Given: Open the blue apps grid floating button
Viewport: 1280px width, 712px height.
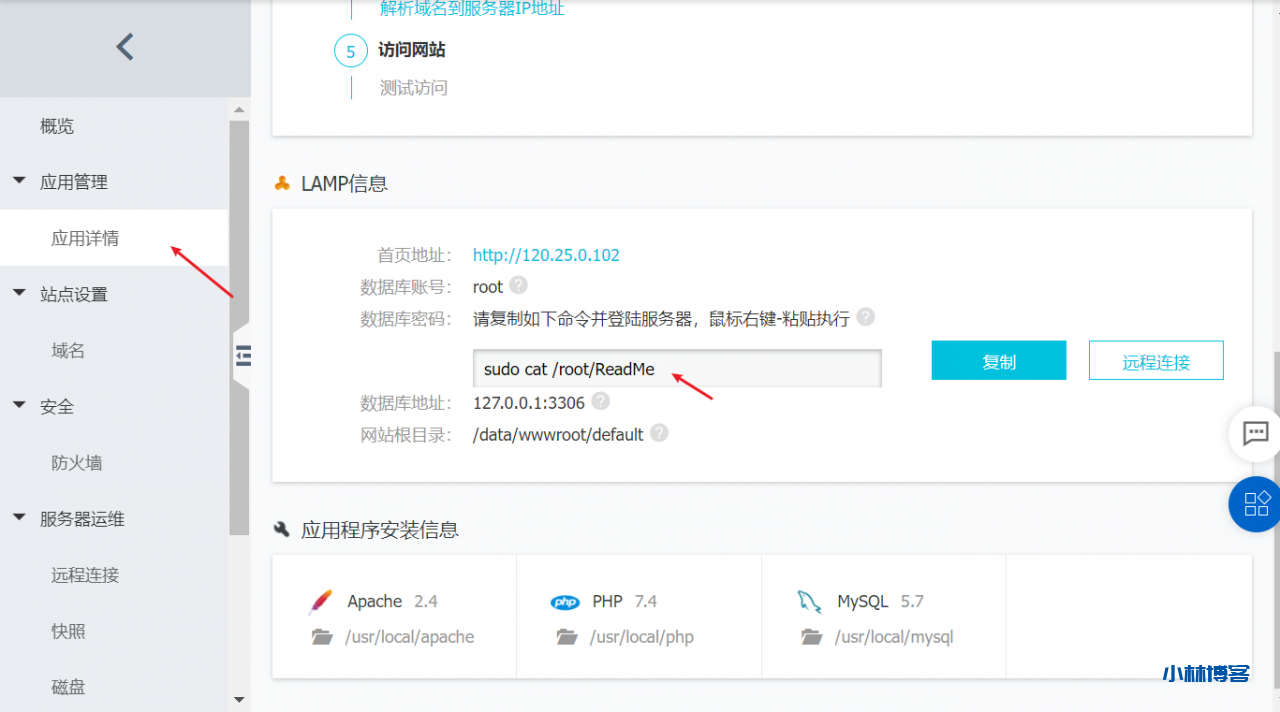Looking at the screenshot, I should (1255, 503).
